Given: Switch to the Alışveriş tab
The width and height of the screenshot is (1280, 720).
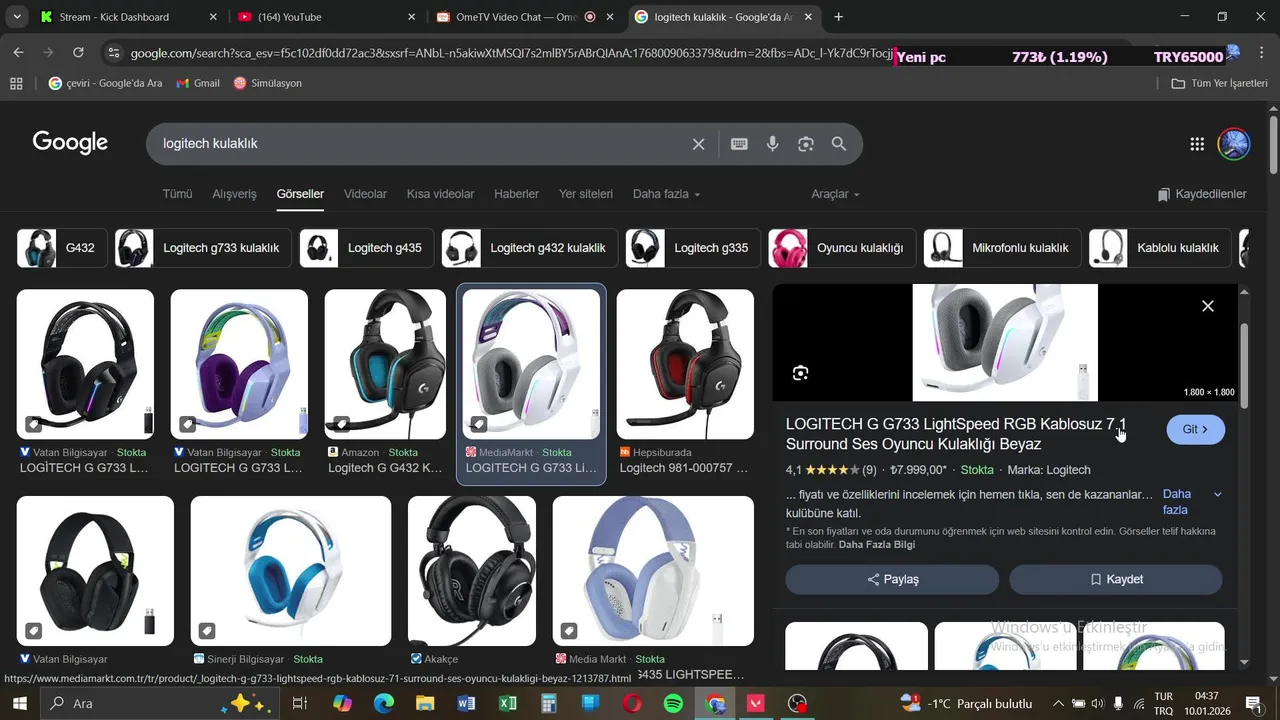Looking at the screenshot, I should 234,194.
